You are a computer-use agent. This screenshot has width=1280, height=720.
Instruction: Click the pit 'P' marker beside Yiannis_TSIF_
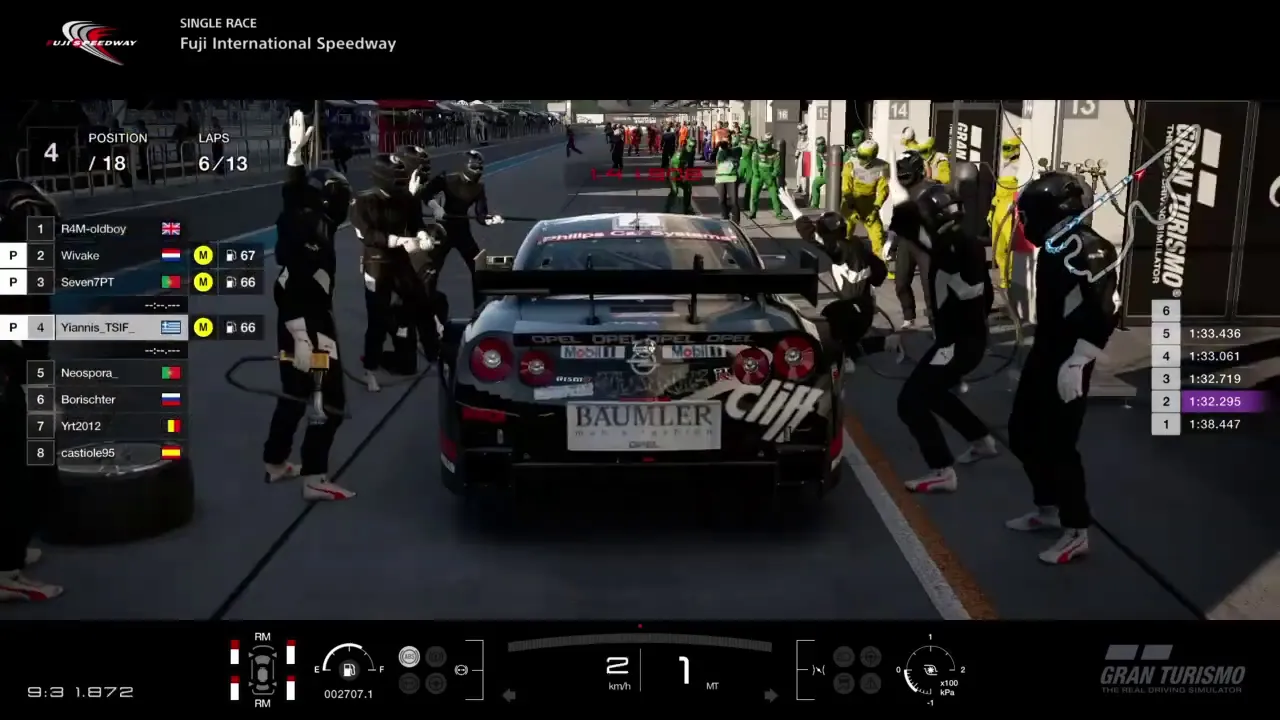[x=13, y=327]
